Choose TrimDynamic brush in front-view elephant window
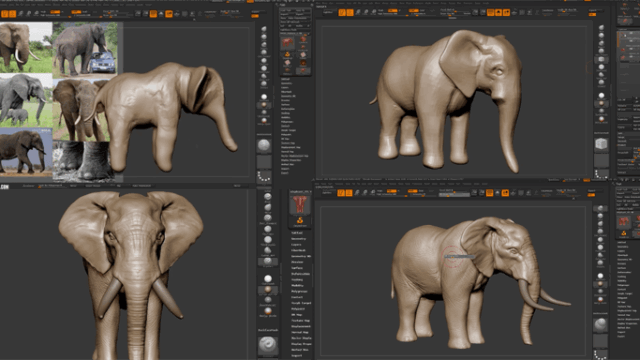 click(268, 240)
